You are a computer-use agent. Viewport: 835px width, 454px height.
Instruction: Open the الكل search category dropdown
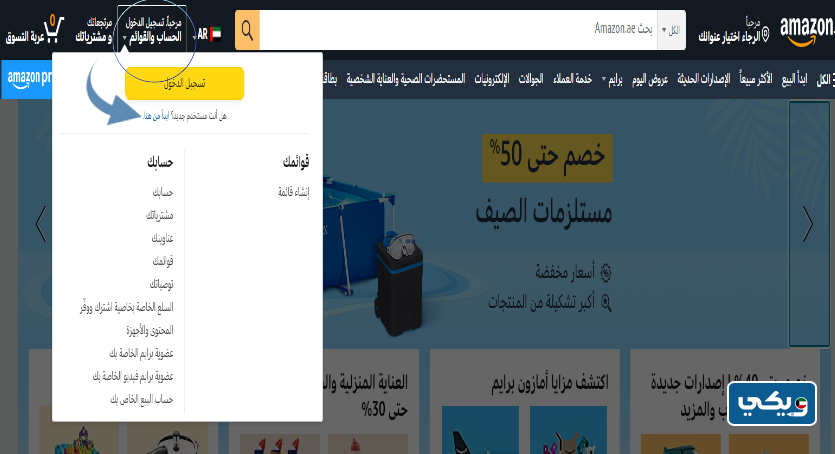pyautogui.click(x=672, y=30)
